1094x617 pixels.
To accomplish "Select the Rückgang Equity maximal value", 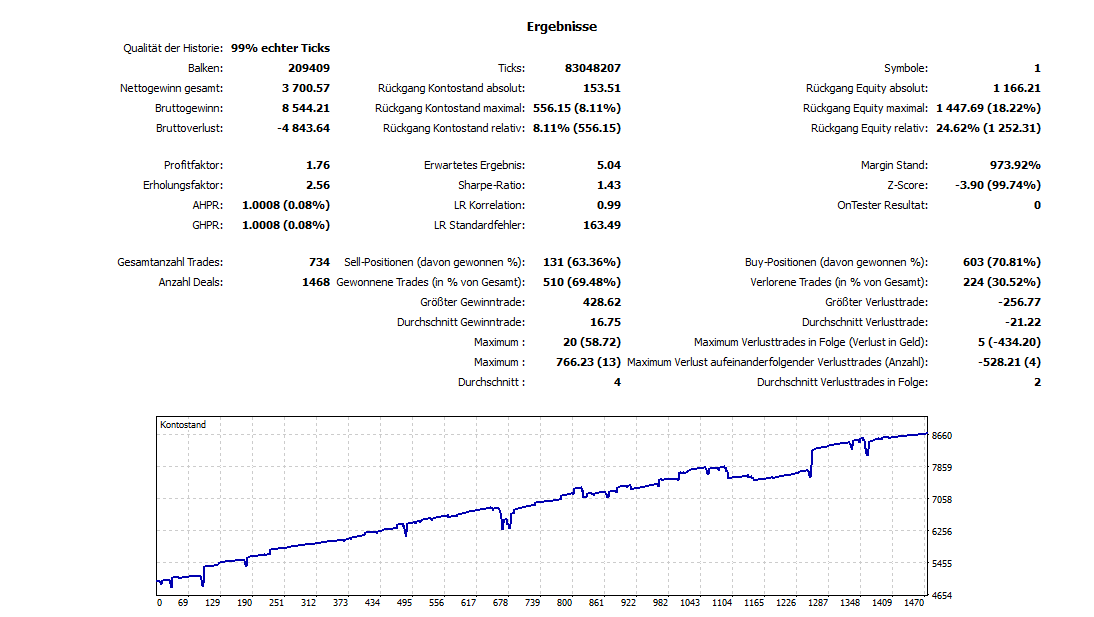I will 988,108.
